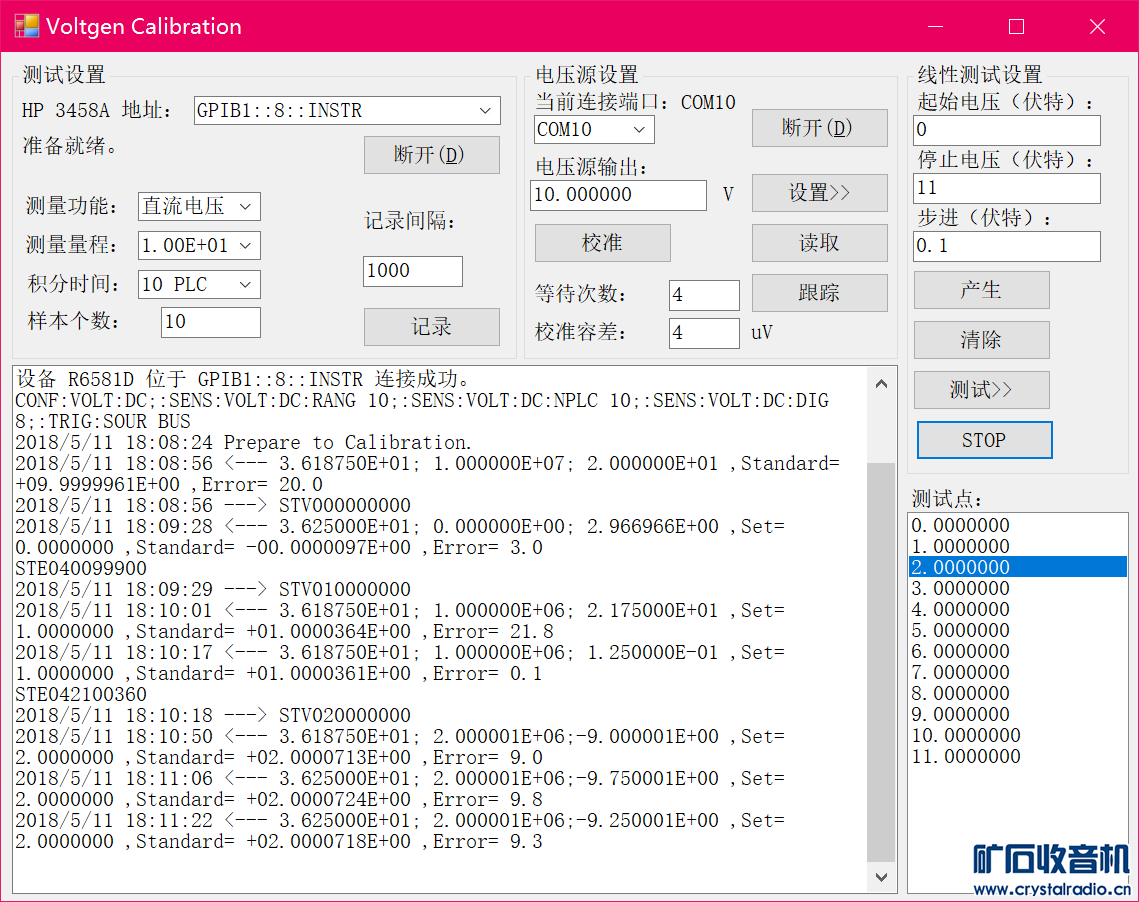Click the 电压源输出 voltage input field
This screenshot has height=902, width=1139.
click(617, 195)
